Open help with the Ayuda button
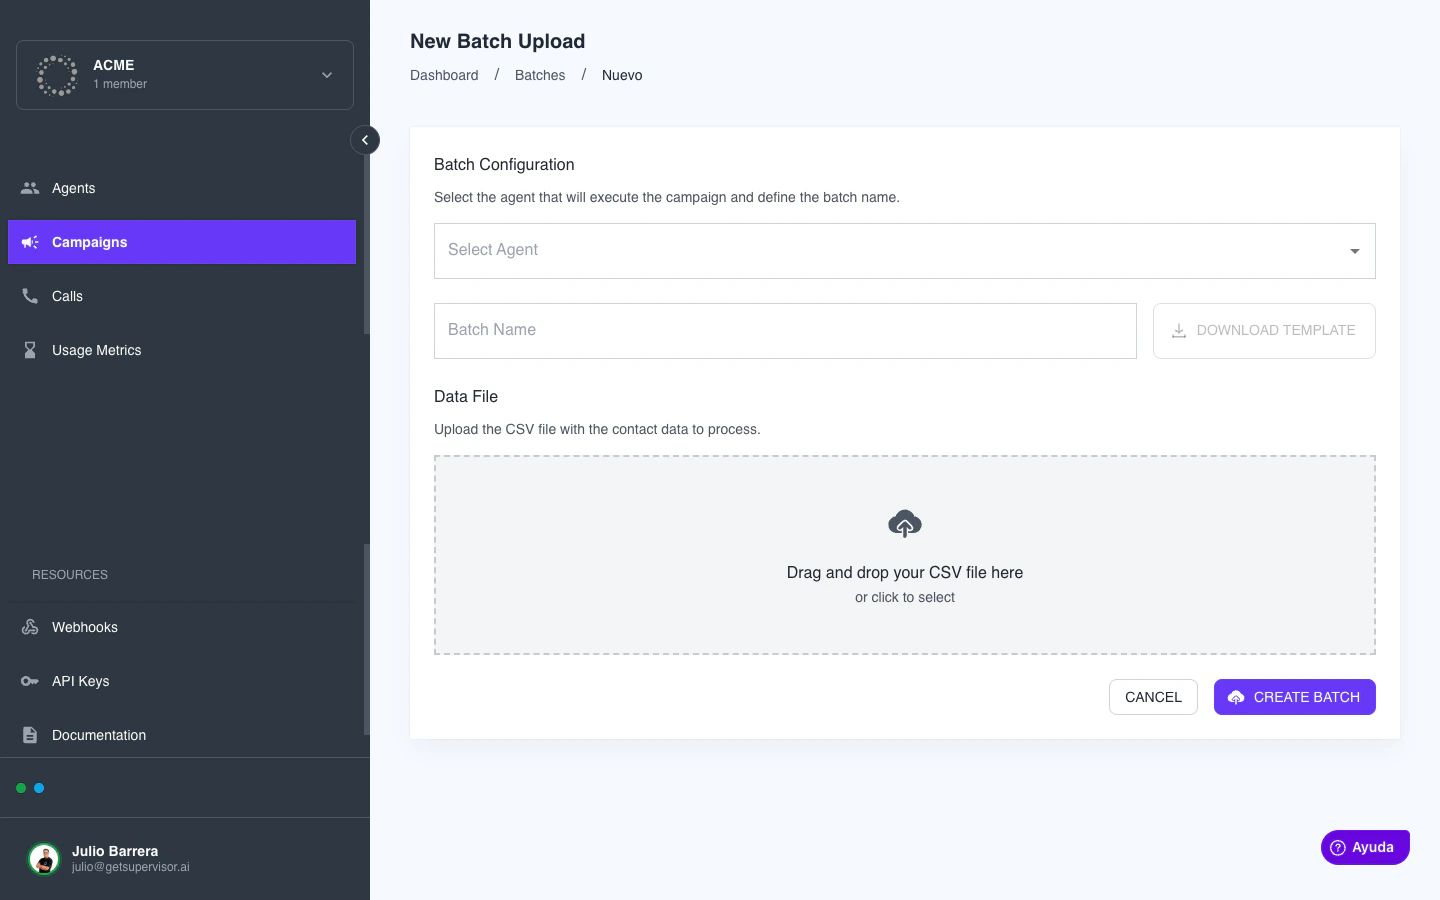 [x=1365, y=847]
